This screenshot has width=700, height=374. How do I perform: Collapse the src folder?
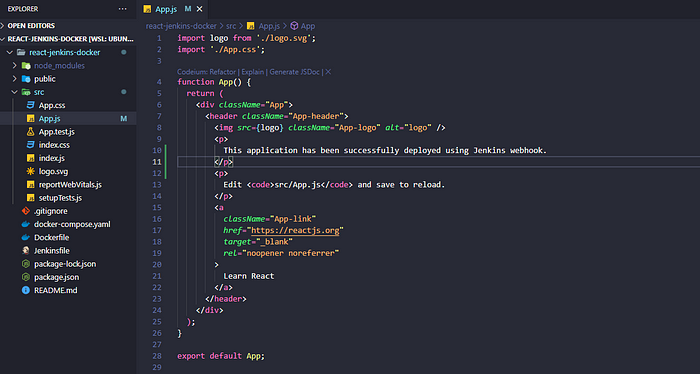tap(15, 92)
